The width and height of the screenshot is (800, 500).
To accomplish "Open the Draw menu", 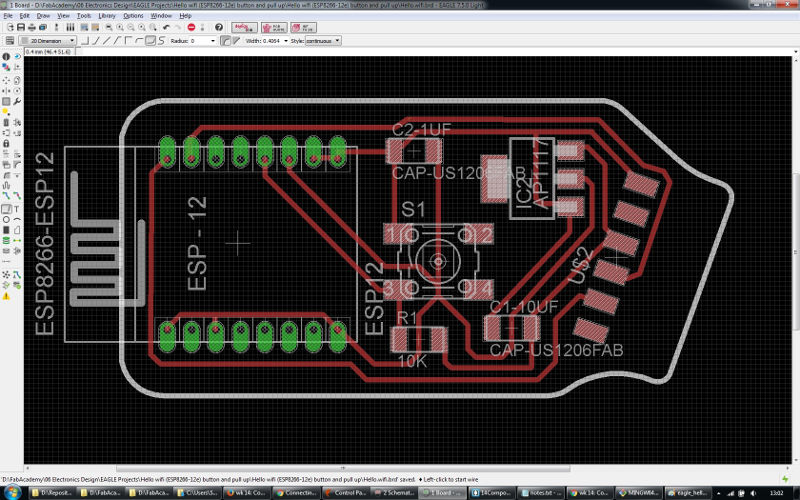I will click(43, 16).
